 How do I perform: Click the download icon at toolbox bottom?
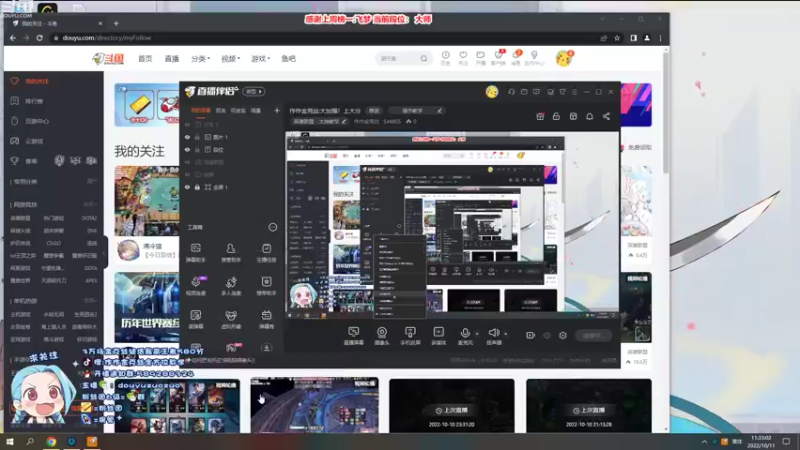[x=266, y=348]
